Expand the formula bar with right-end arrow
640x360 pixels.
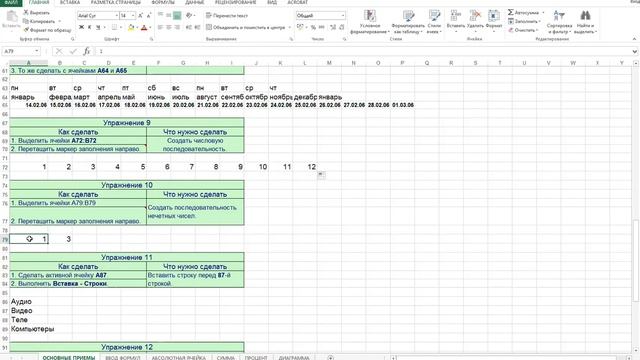(x=635, y=51)
